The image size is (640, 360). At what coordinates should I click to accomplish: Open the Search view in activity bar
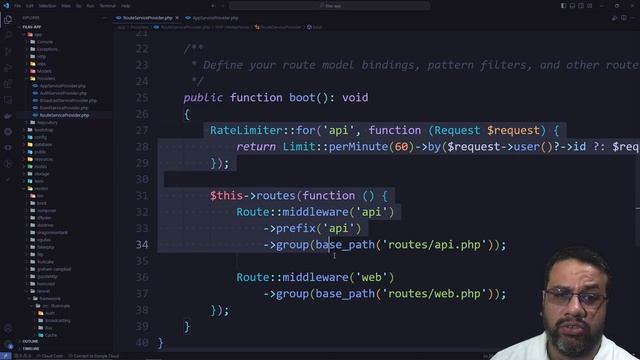point(8,36)
